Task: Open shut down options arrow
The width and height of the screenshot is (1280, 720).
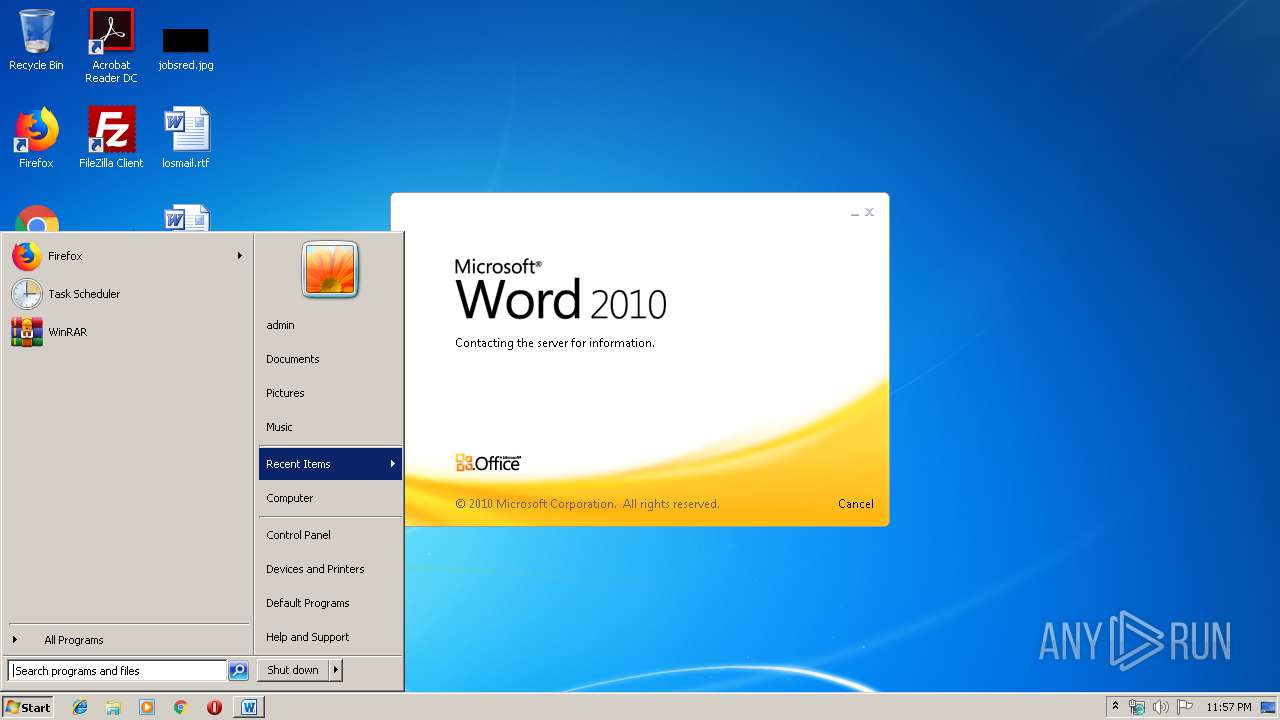Action: tap(336, 670)
